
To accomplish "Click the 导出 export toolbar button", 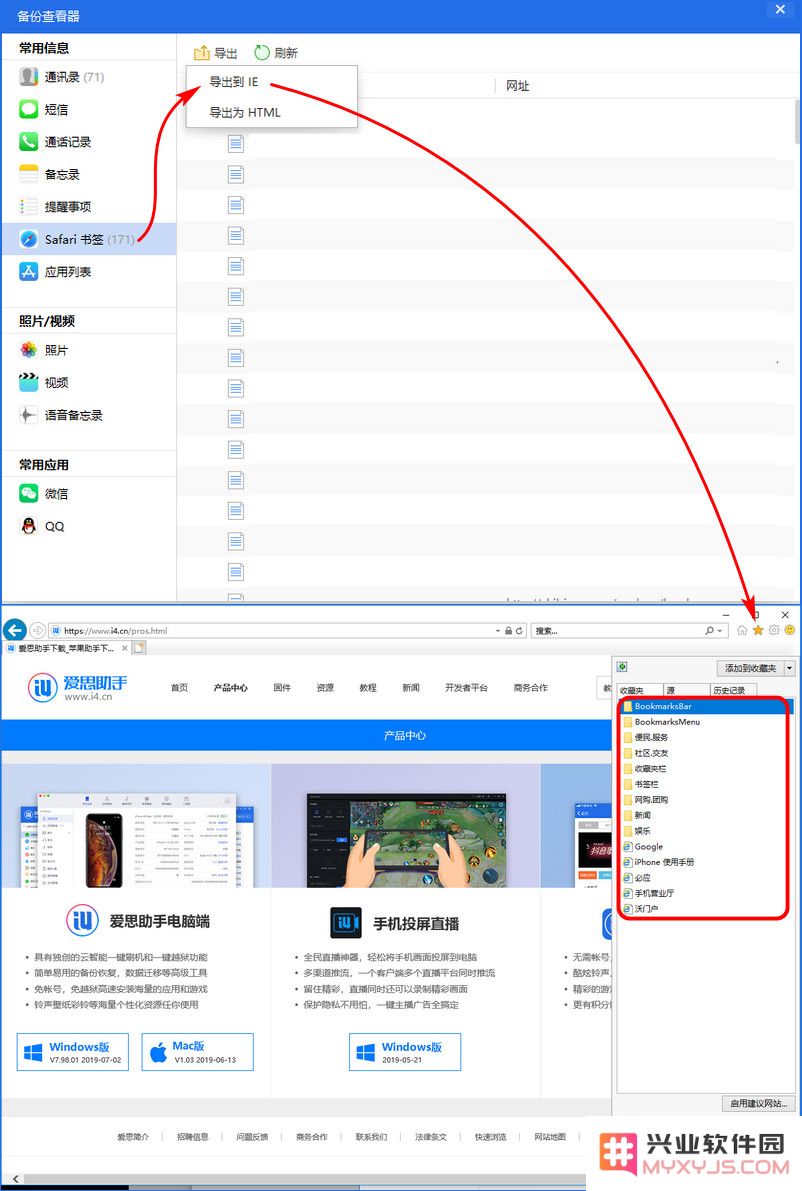I will 216,52.
